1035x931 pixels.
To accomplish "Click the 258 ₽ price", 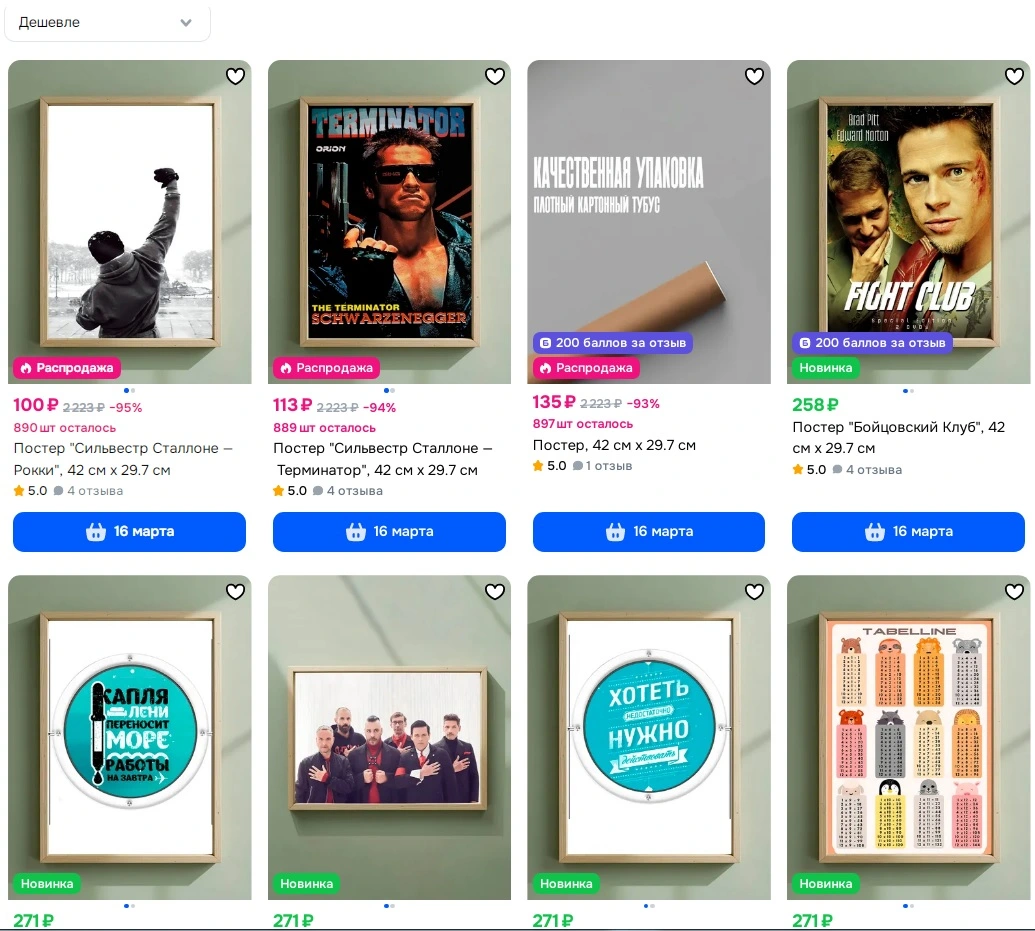I will [x=815, y=405].
